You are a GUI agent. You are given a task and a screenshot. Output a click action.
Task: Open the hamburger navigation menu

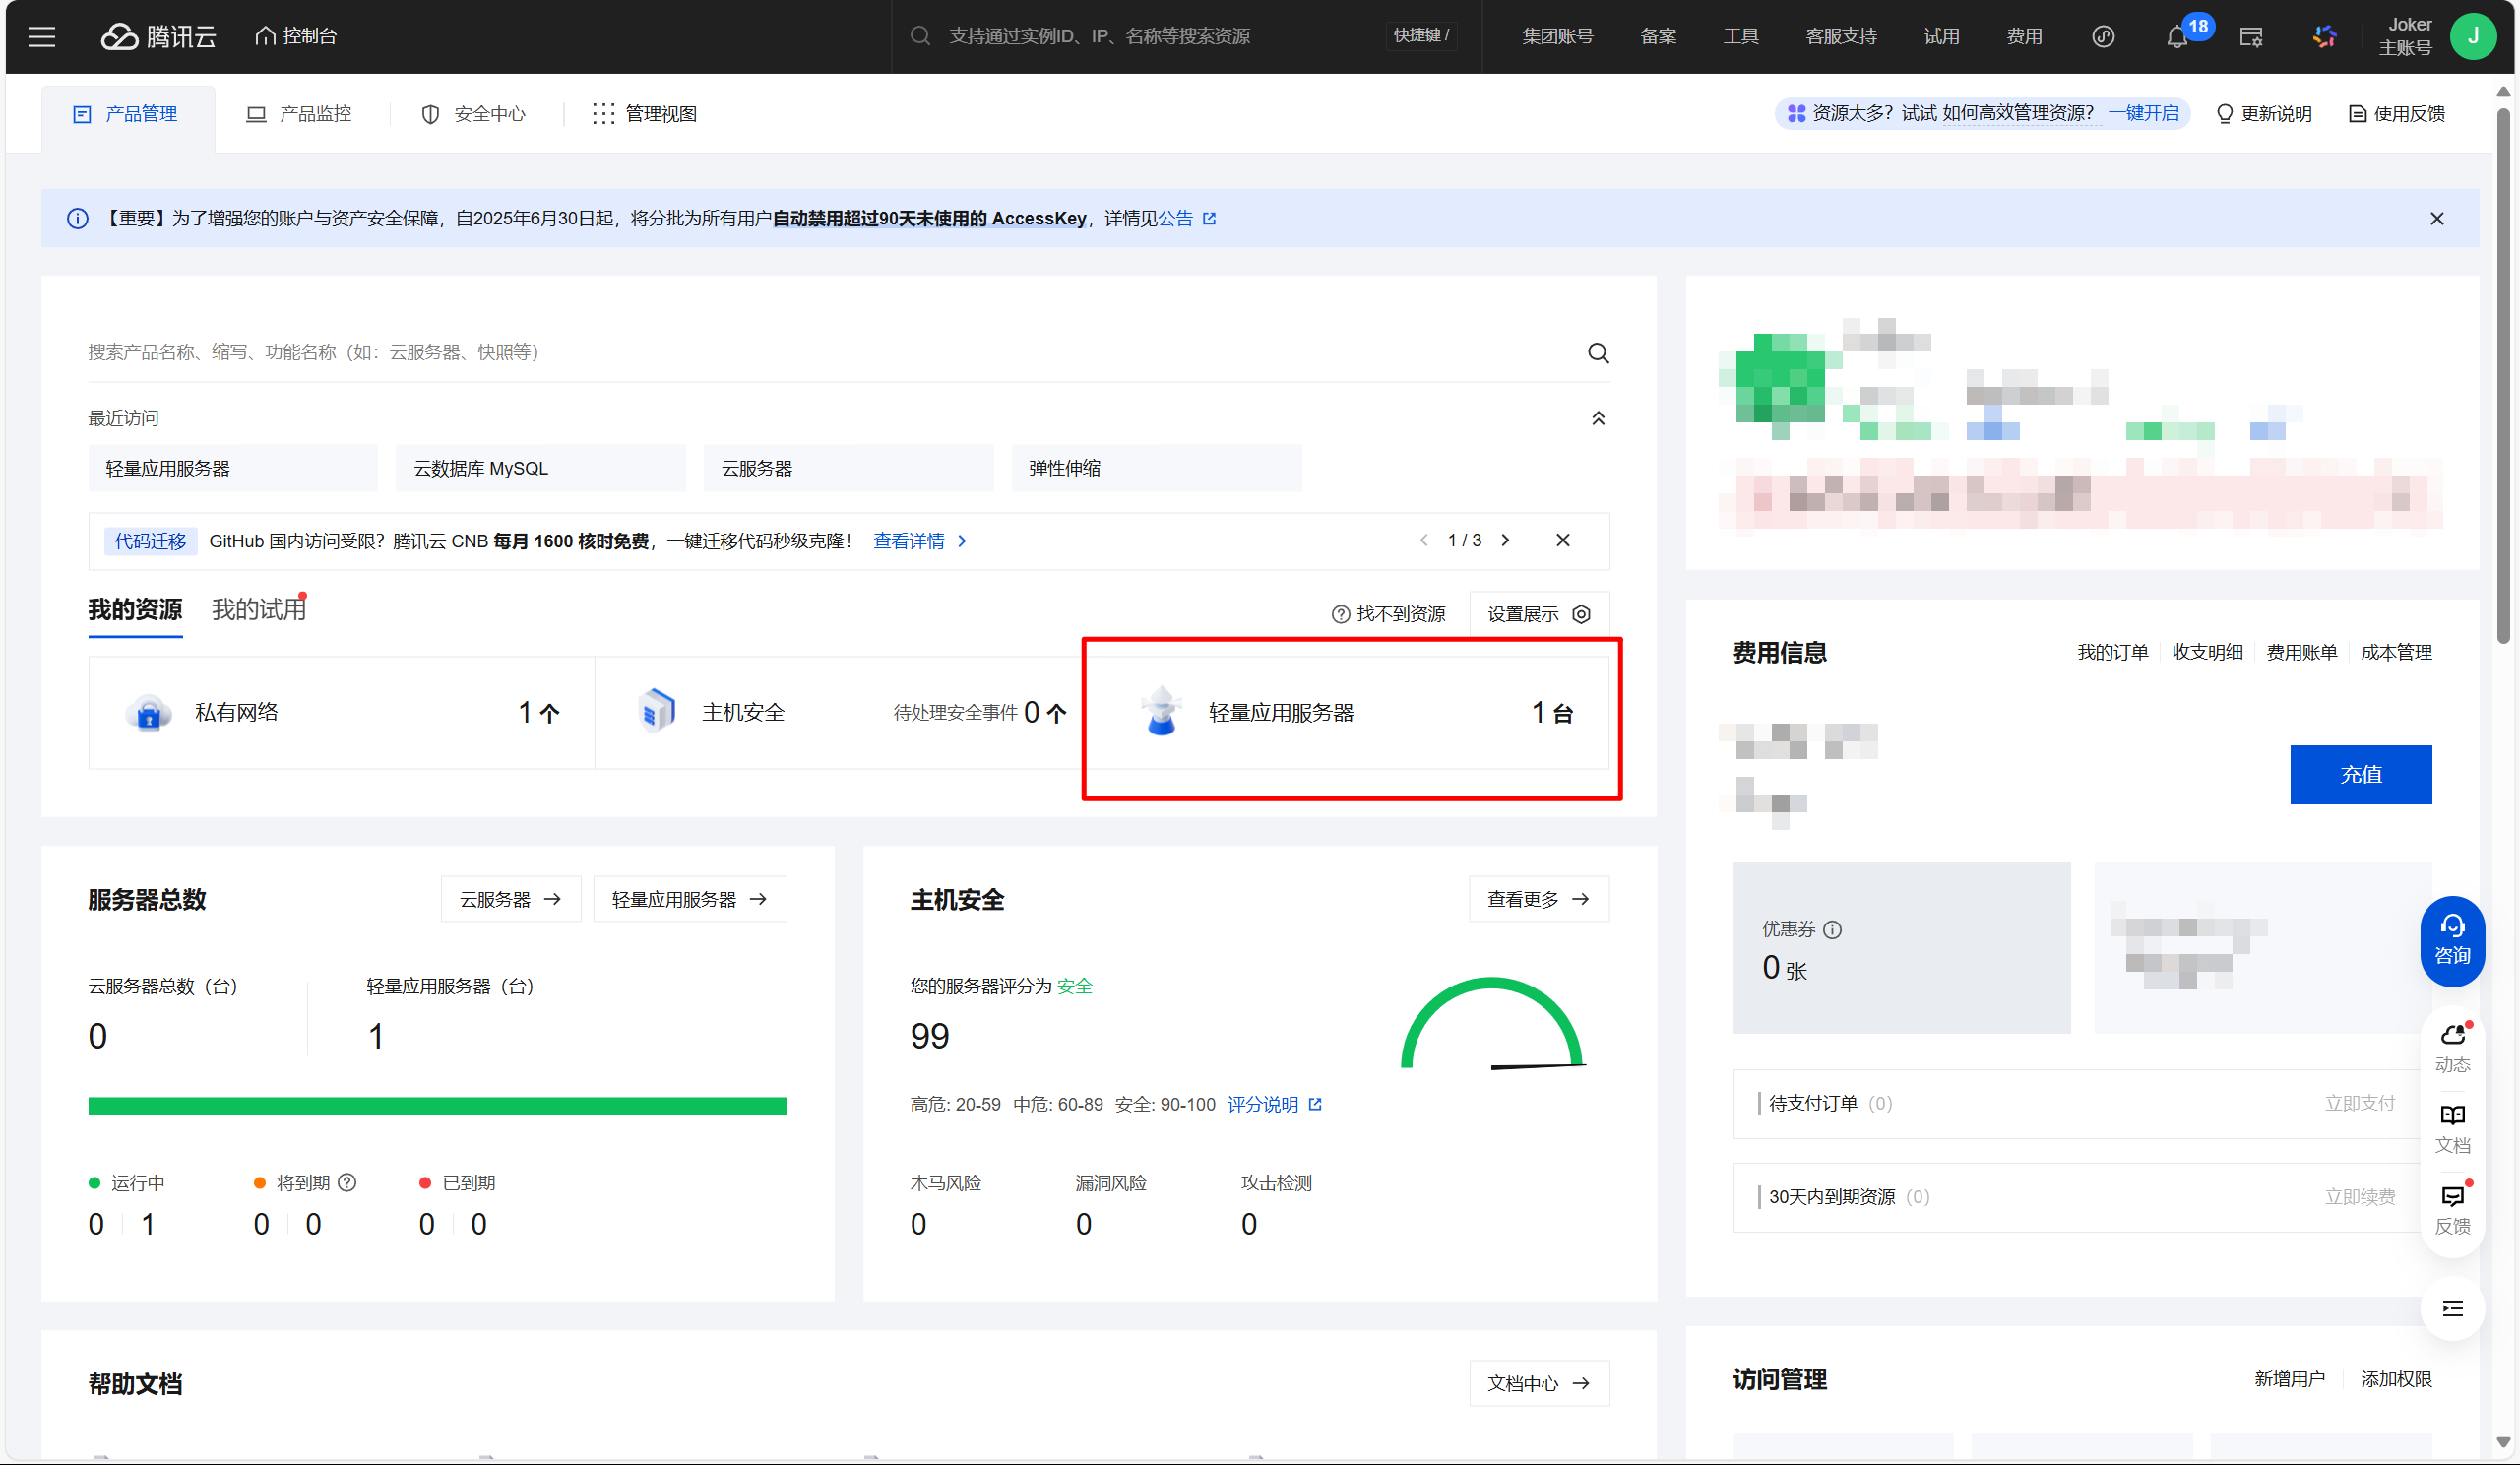click(41, 37)
